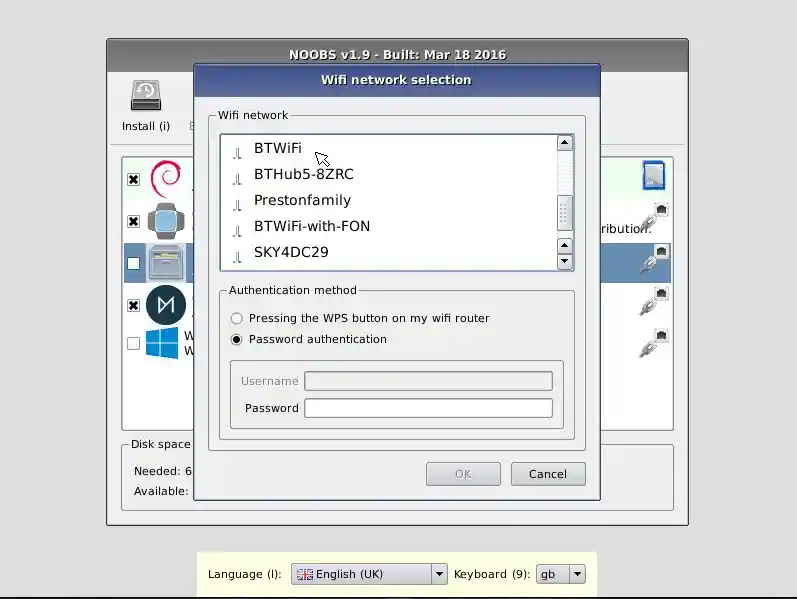
Task: Open English (UK) language combo box
Action: [369, 574]
